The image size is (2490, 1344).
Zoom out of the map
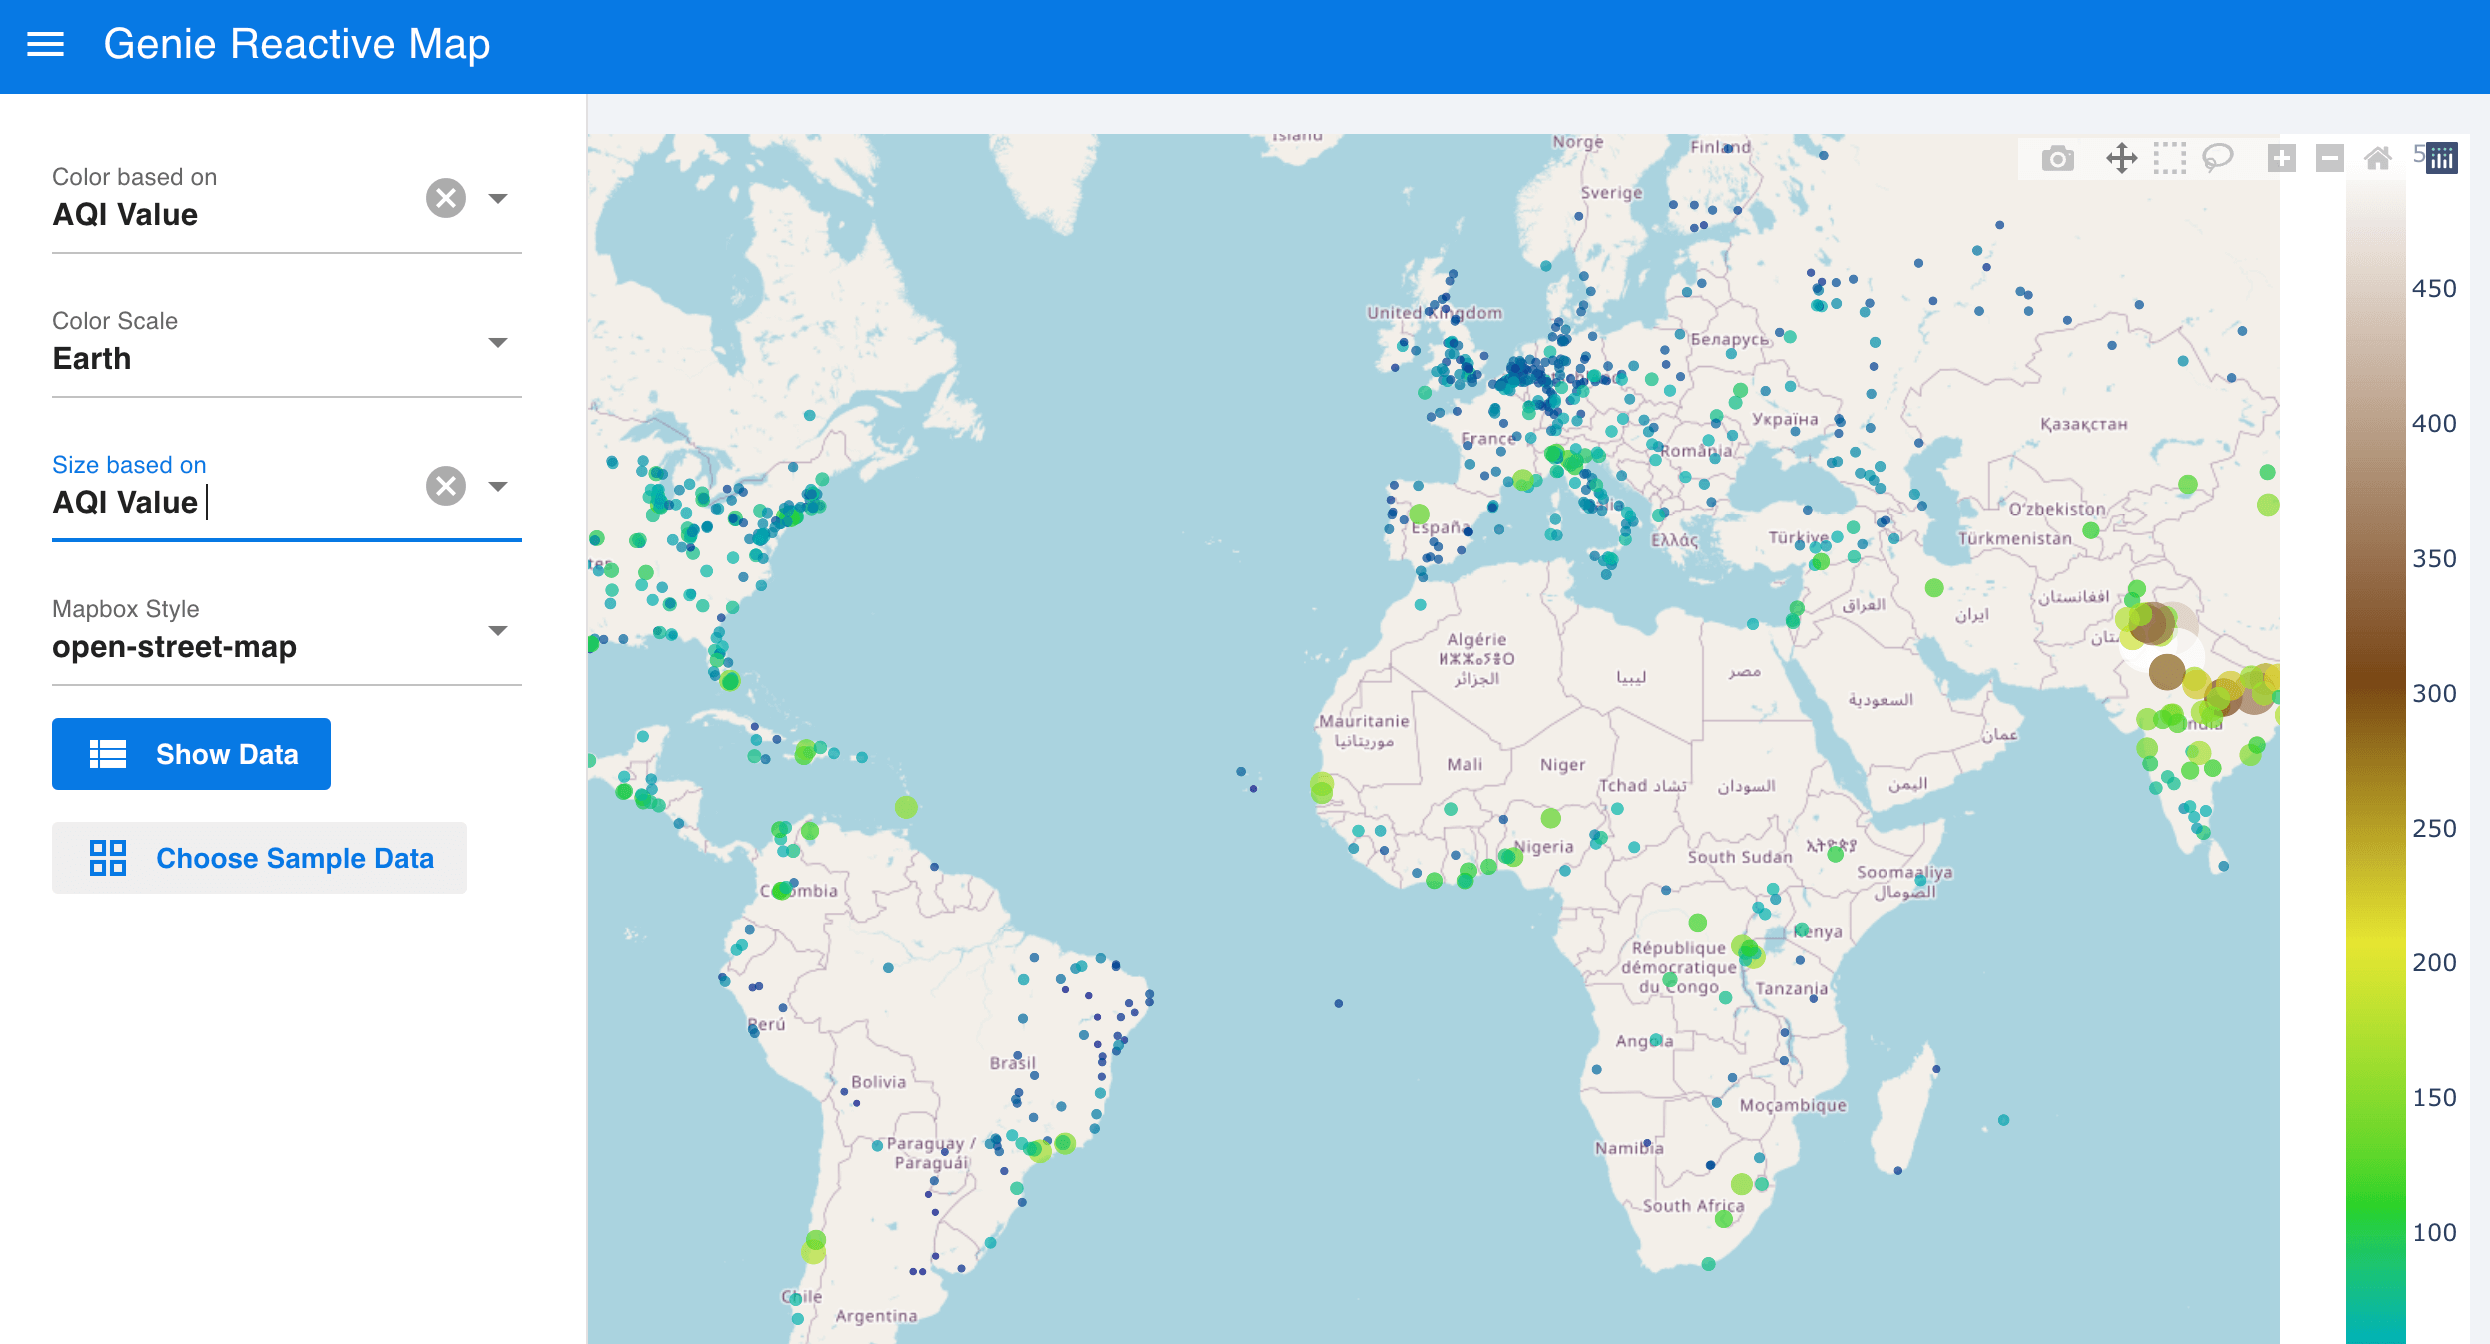pos(2329,158)
